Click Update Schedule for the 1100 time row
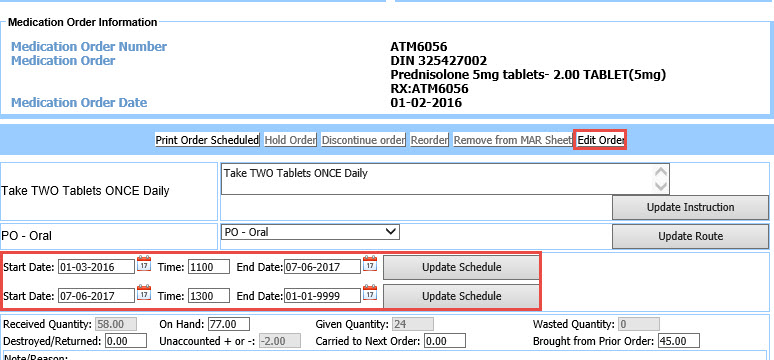This screenshot has height=360, width=774. pyautogui.click(x=462, y=267)
